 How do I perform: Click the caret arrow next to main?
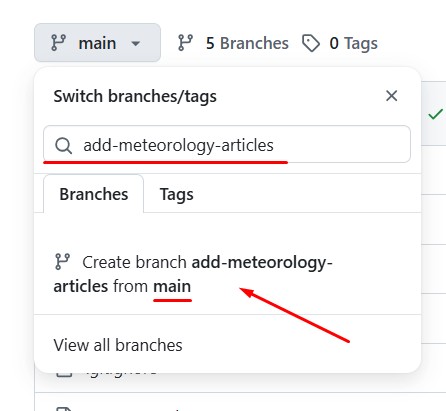(135, 43)
